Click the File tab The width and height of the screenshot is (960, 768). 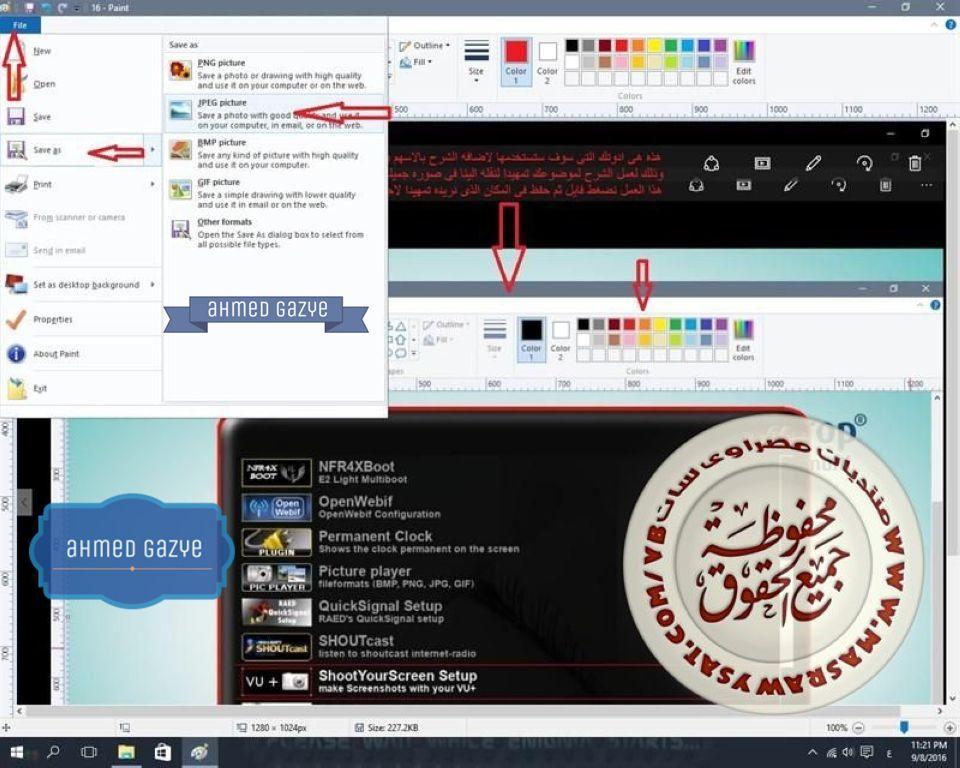pos(20,25)
